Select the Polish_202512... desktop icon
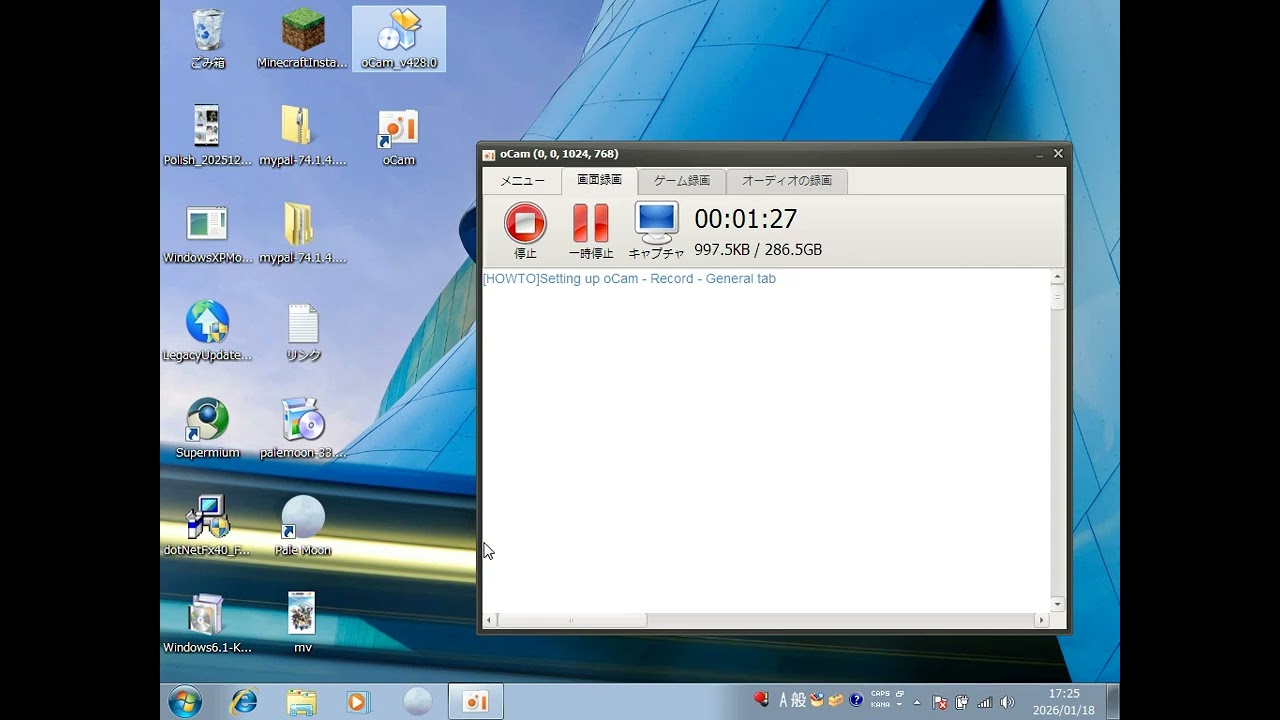Viewport: 1280px width, 720px height. pyautogui.click(x=207, y=136)
